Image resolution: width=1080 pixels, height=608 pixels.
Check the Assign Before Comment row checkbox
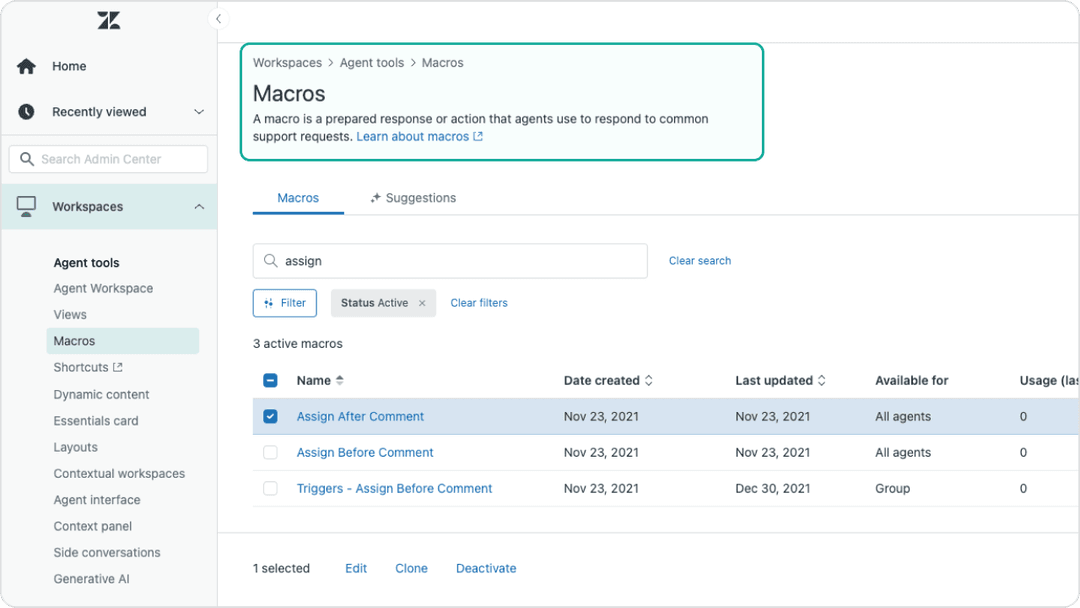point(269,452)
